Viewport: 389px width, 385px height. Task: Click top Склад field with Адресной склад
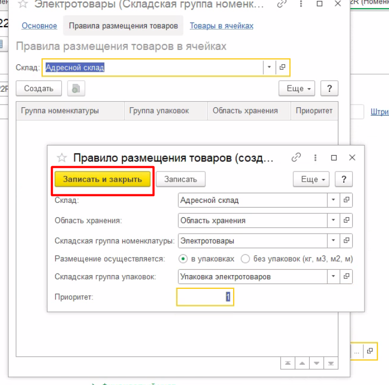153,67
